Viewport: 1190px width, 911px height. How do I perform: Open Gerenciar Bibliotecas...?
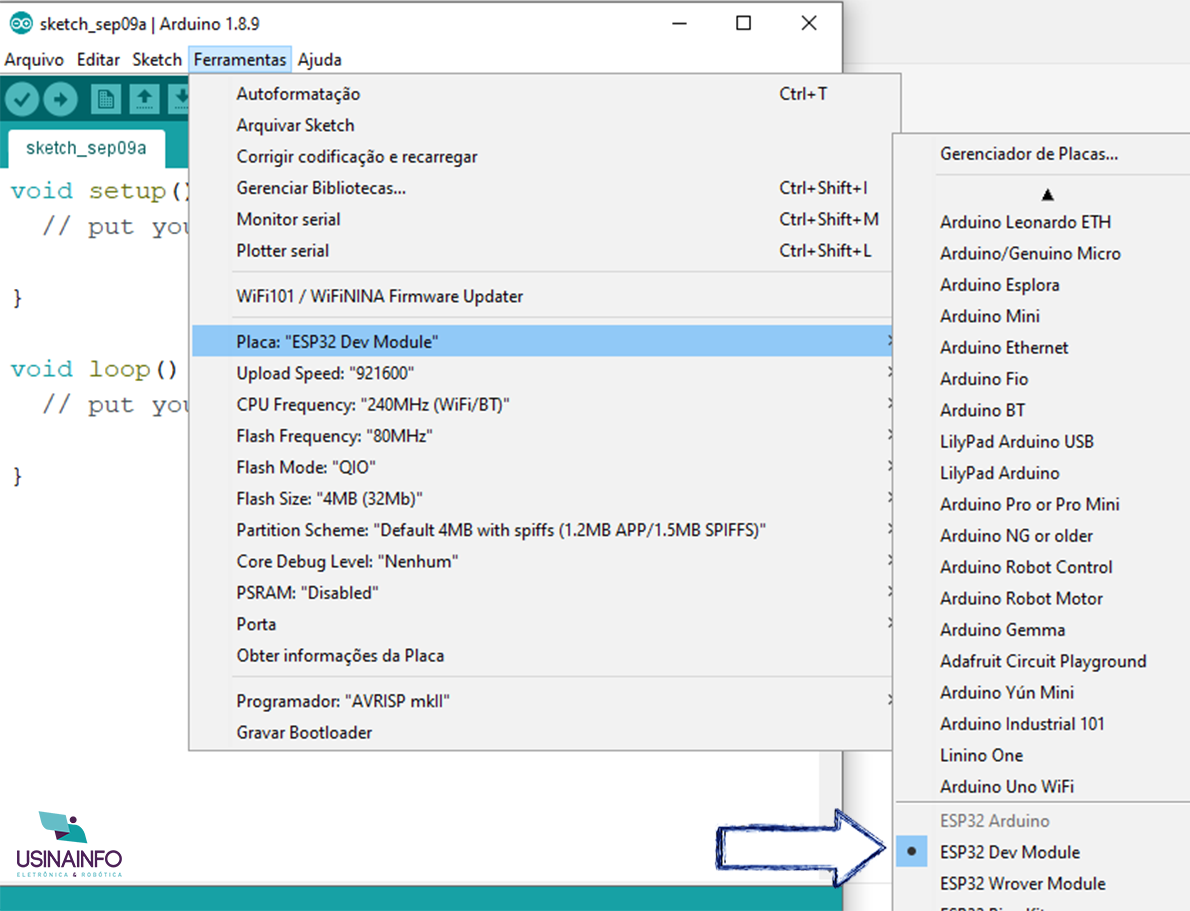click(541, 188)
